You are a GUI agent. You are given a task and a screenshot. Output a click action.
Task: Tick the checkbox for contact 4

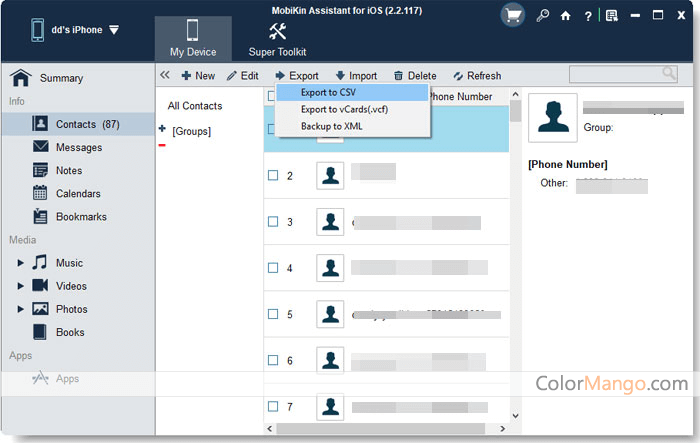coord(273,267)
